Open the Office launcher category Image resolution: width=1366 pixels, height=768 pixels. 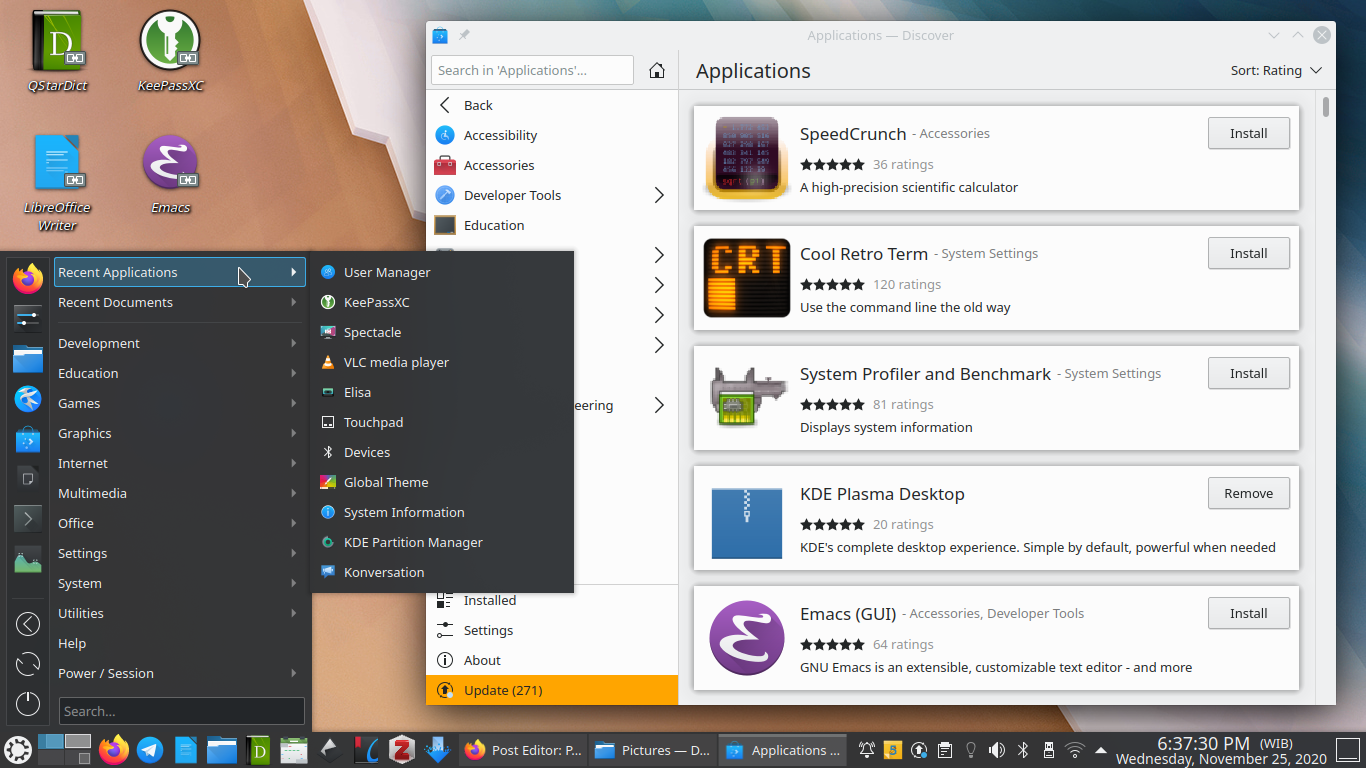click(x=179, y=523)
